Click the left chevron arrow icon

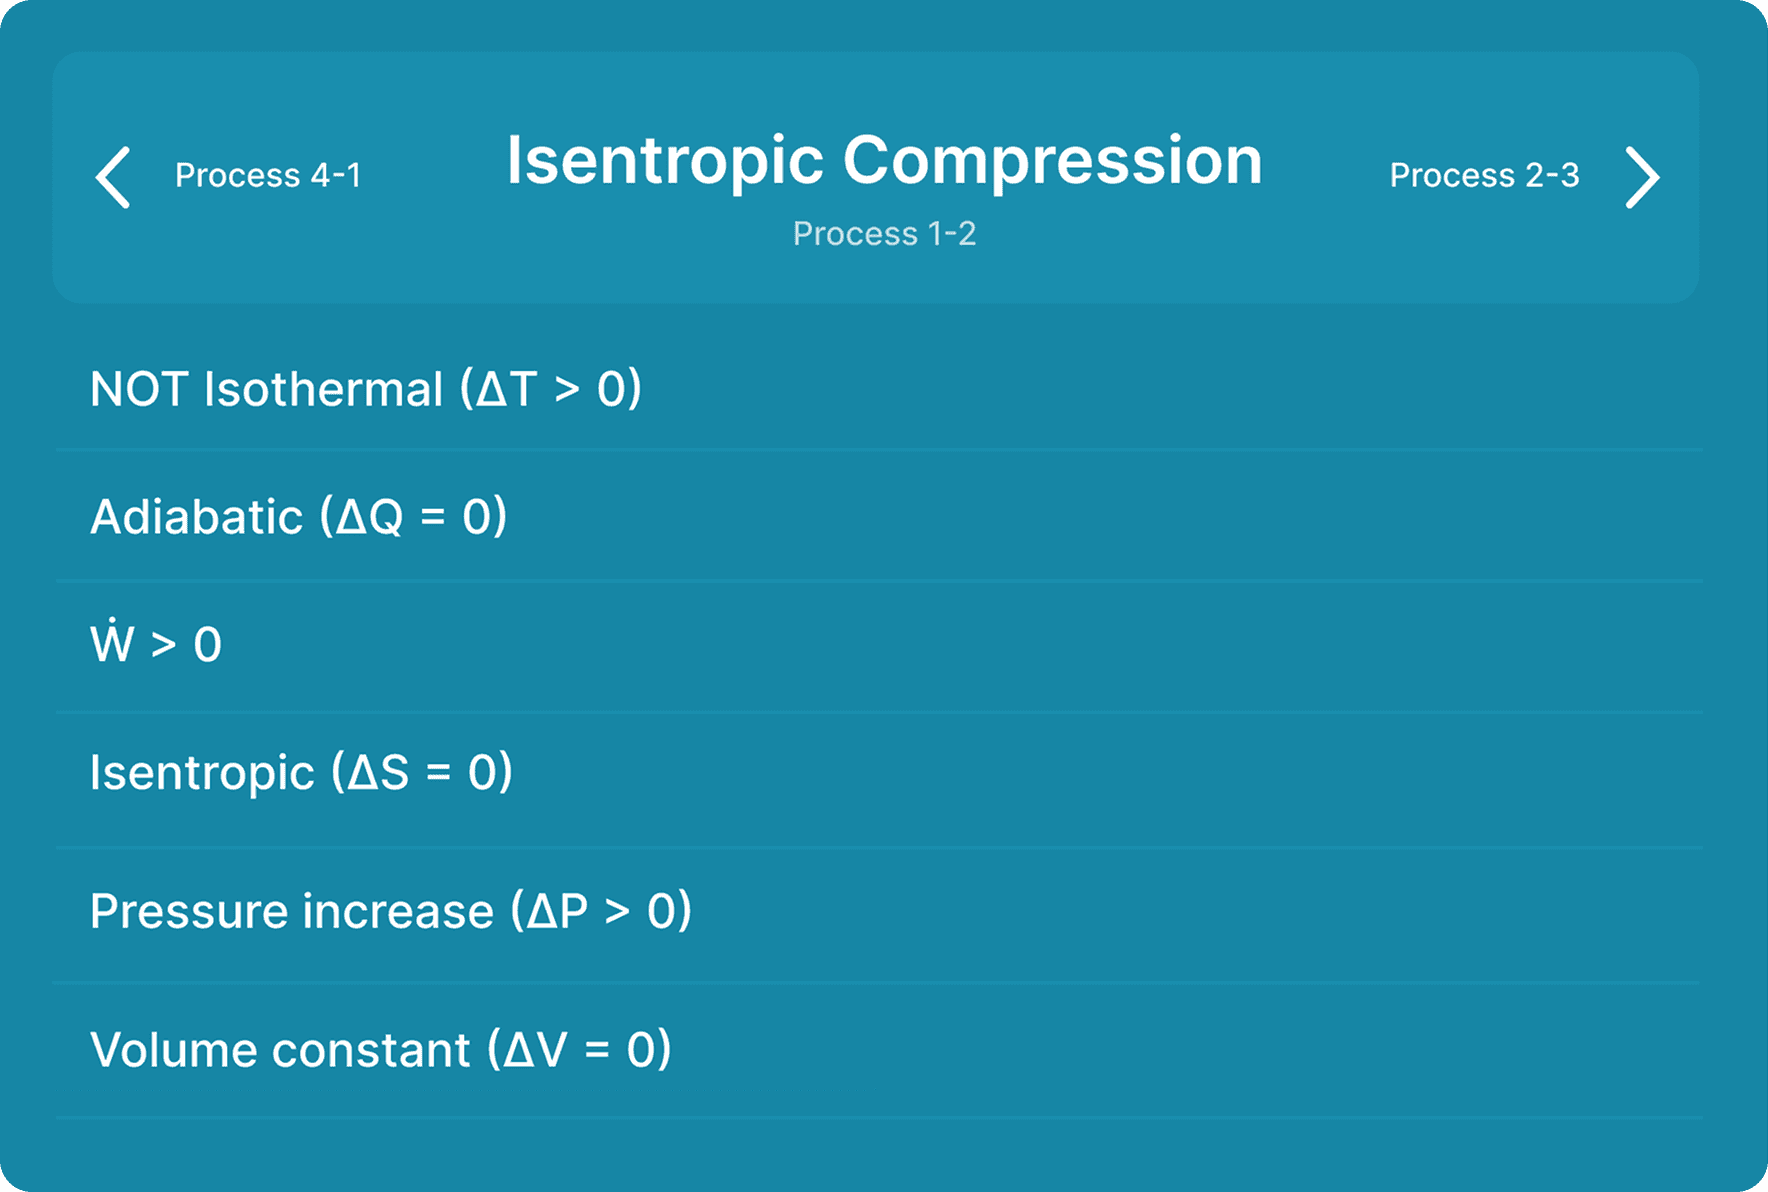(x=113, y=177)
